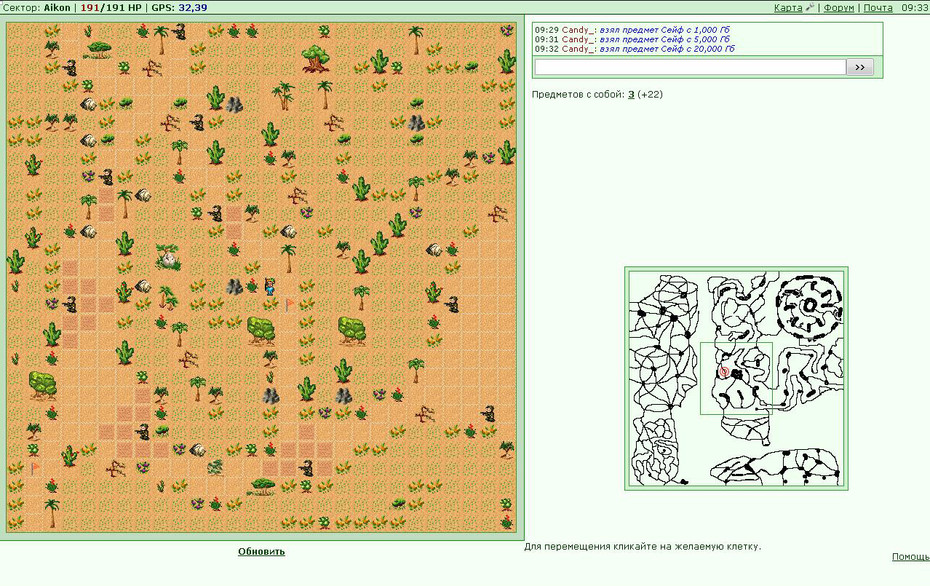
Task: Click the wrench icon beside the Карта link
Action: coord(810,7)
